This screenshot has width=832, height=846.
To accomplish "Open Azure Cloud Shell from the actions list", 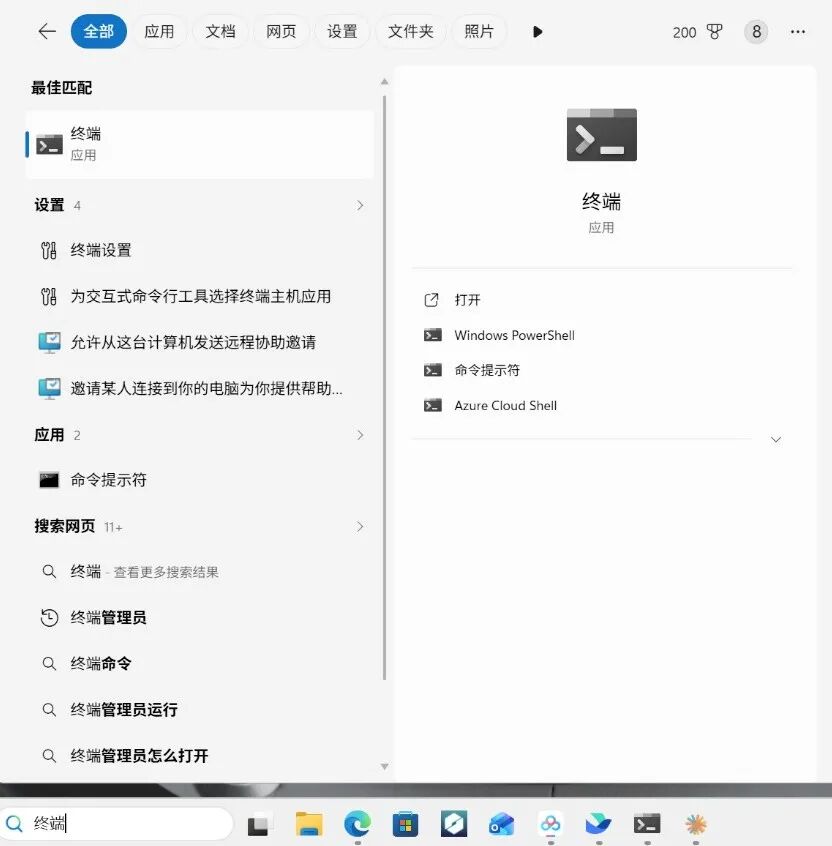I will (506, 405).
